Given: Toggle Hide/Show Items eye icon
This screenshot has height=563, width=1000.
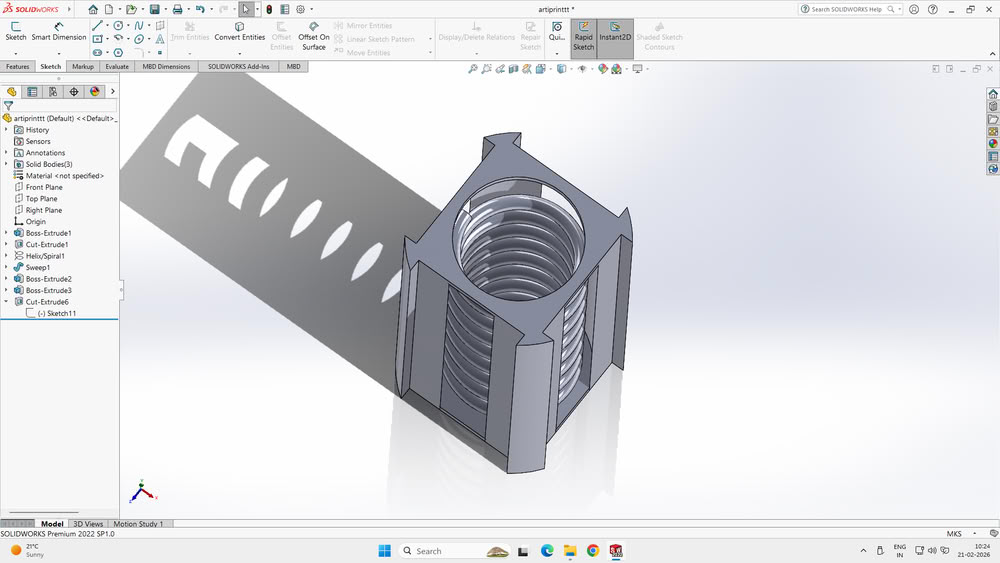Looking at the screenshot, I should (582, 69).
